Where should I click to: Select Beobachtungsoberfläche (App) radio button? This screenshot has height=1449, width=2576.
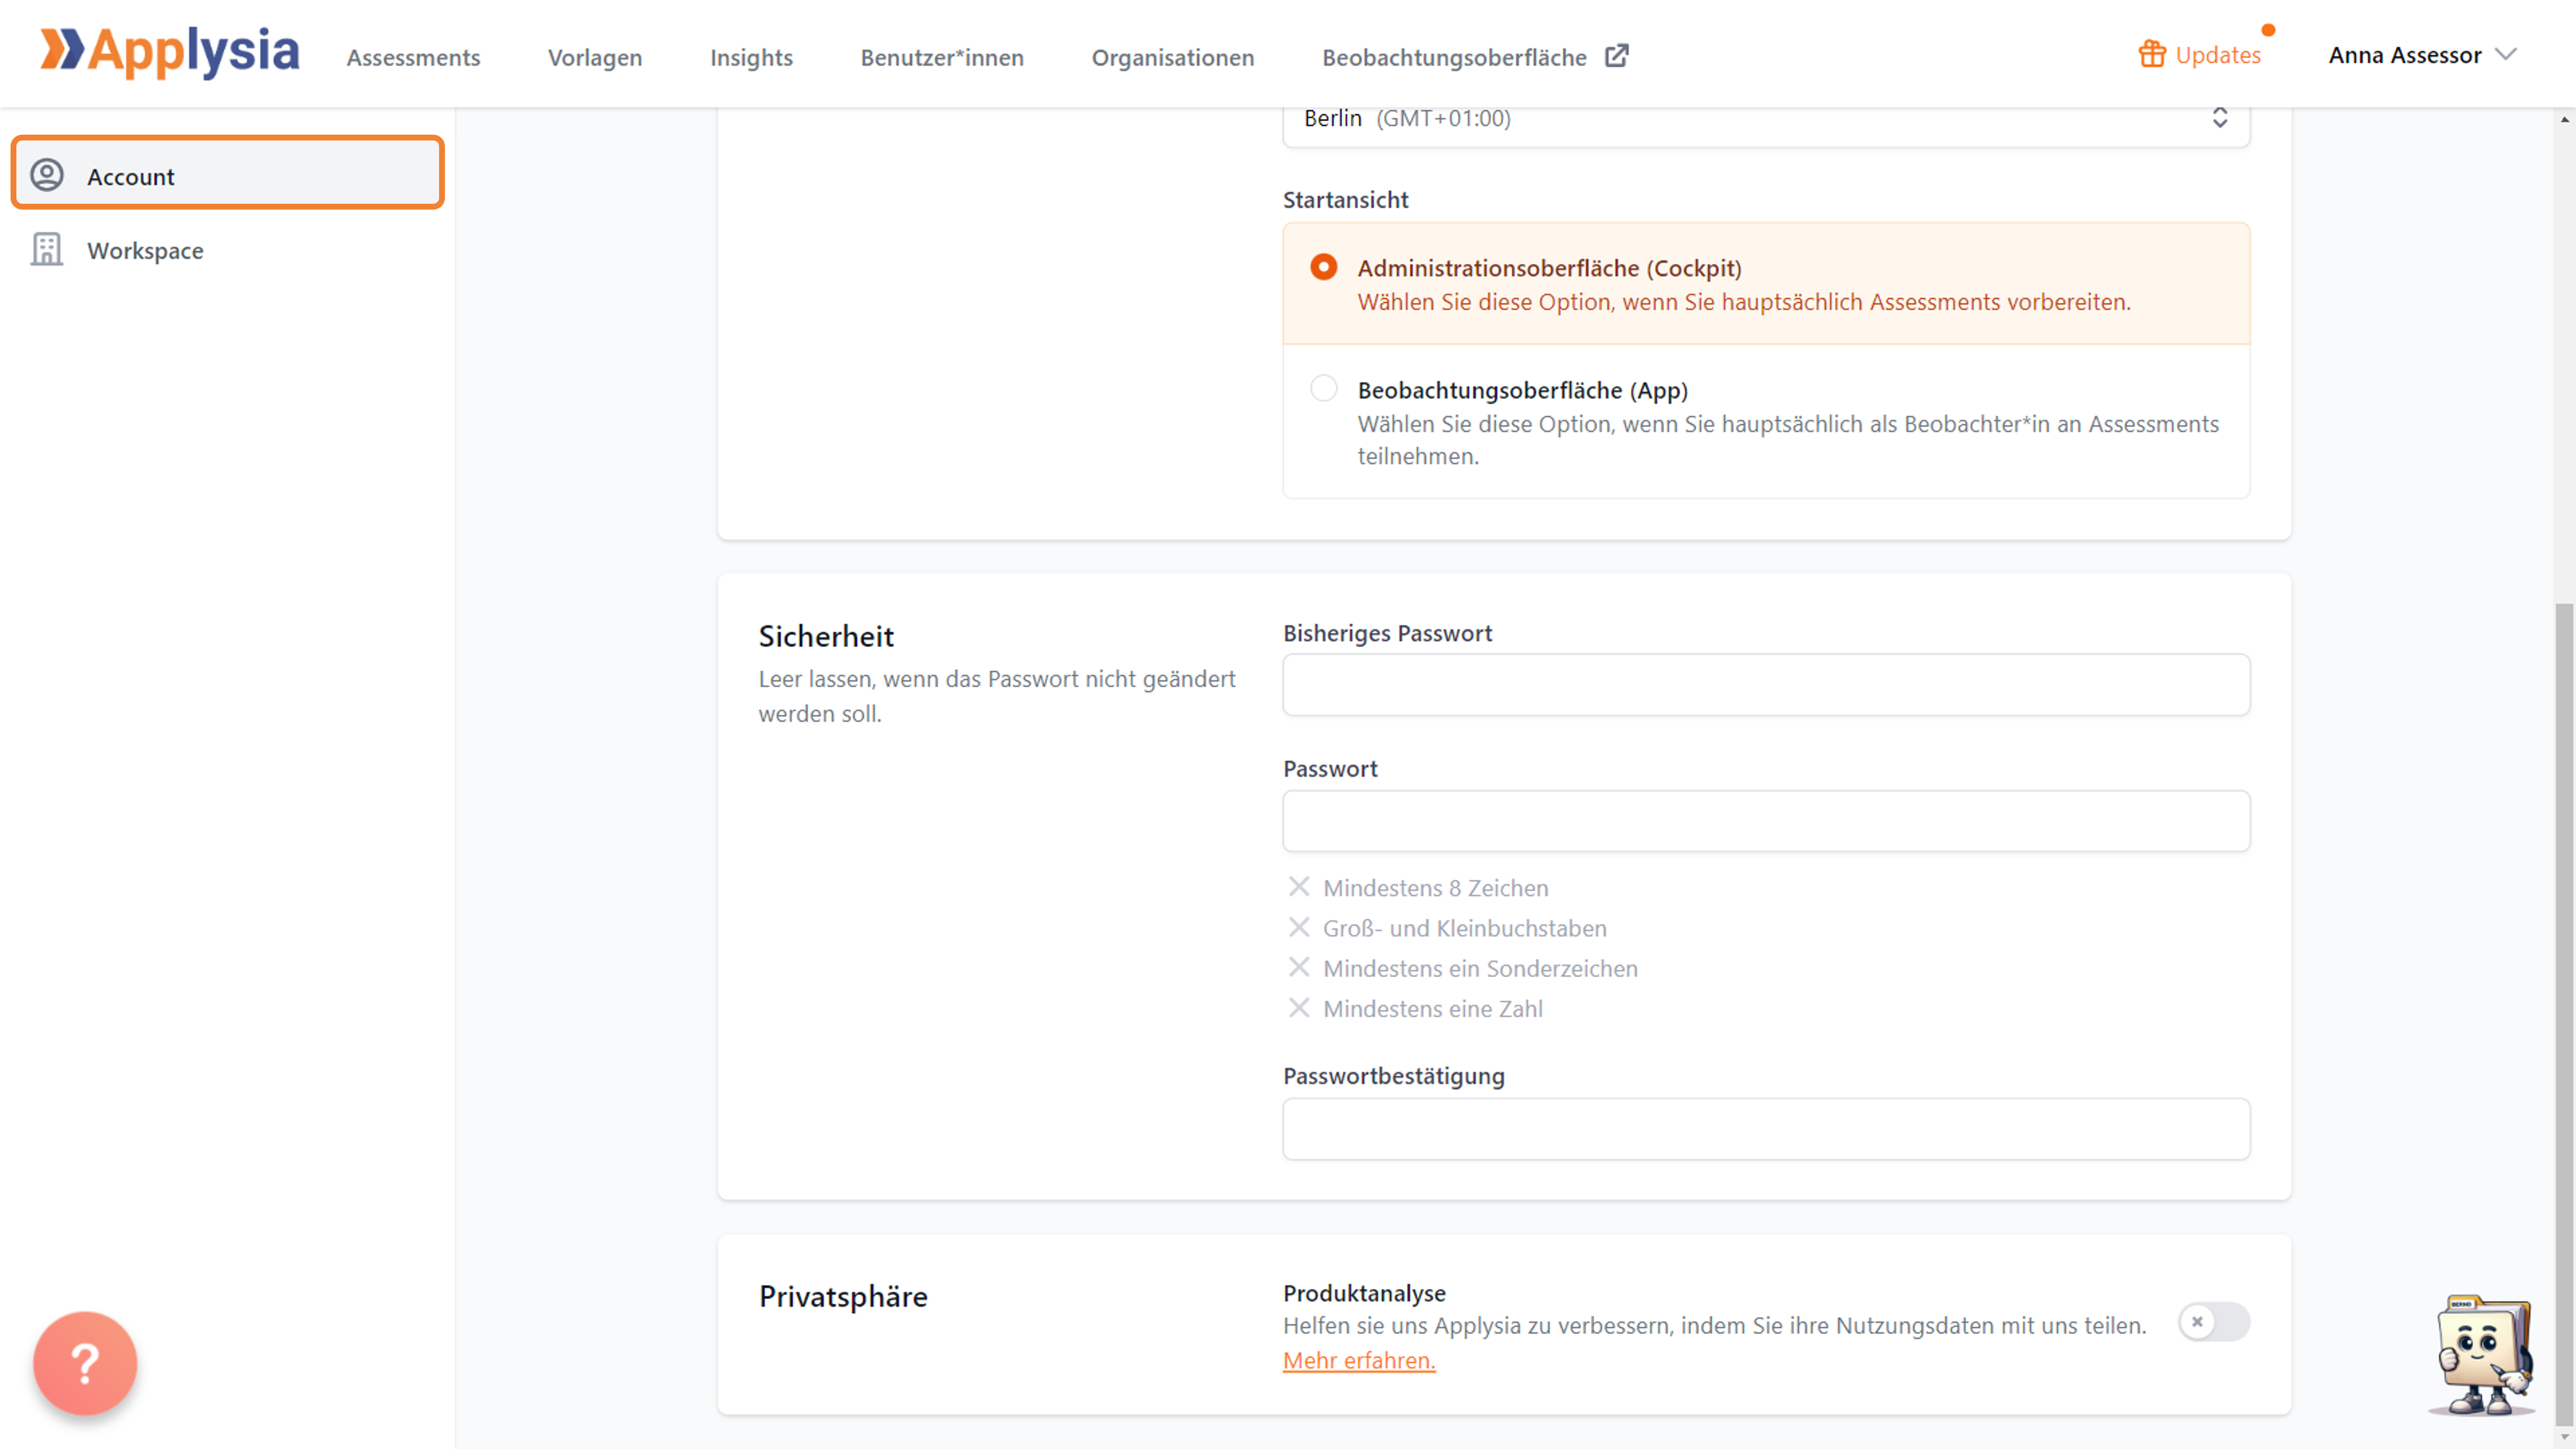coord(1323,388)
